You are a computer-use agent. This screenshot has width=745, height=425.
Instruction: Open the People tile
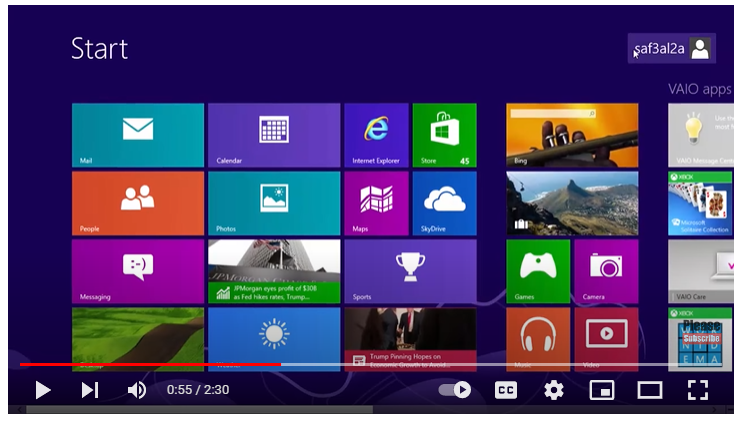click(138, 203)
